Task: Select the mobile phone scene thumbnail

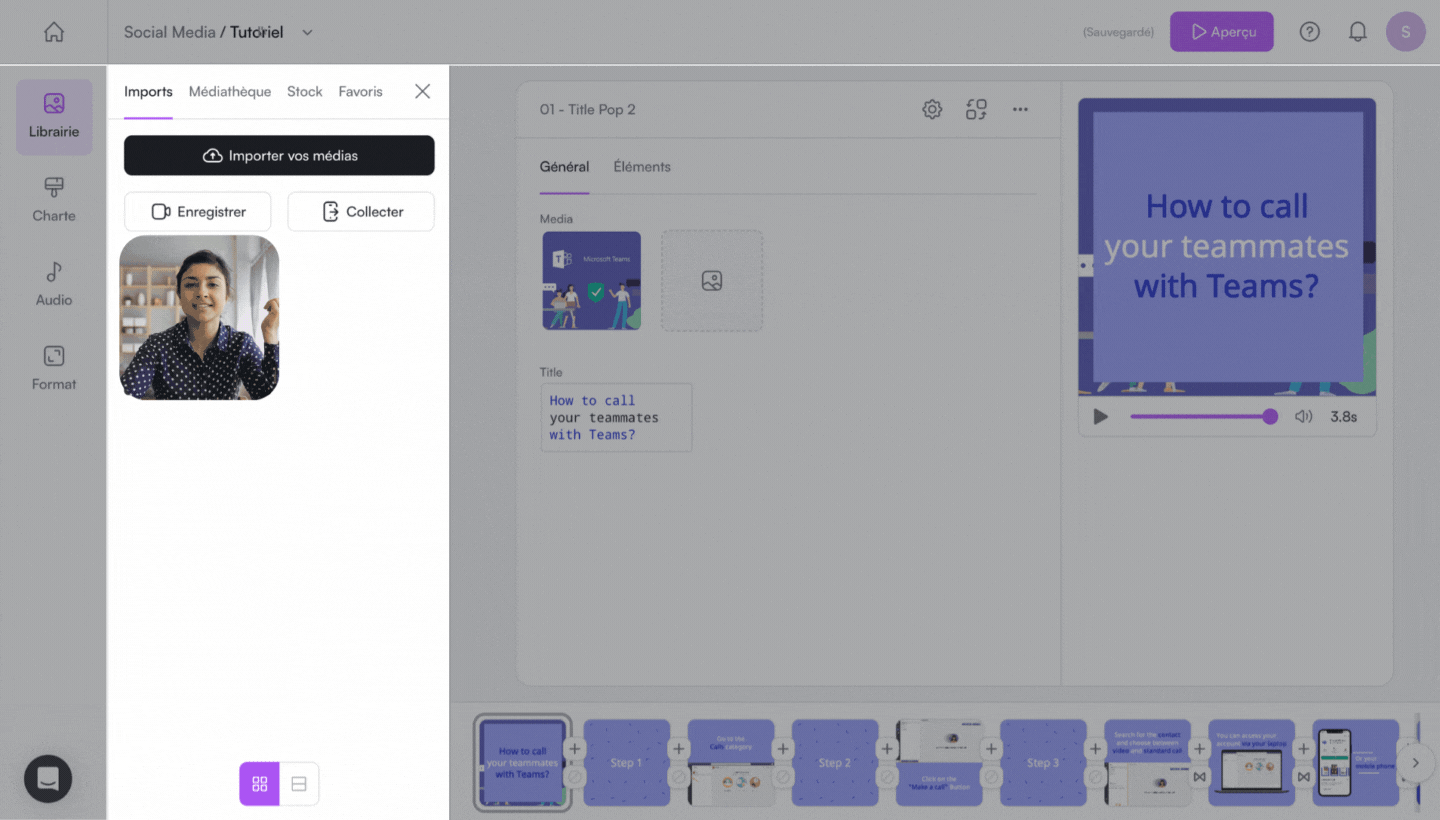Action: click(x=1355, y=762)
